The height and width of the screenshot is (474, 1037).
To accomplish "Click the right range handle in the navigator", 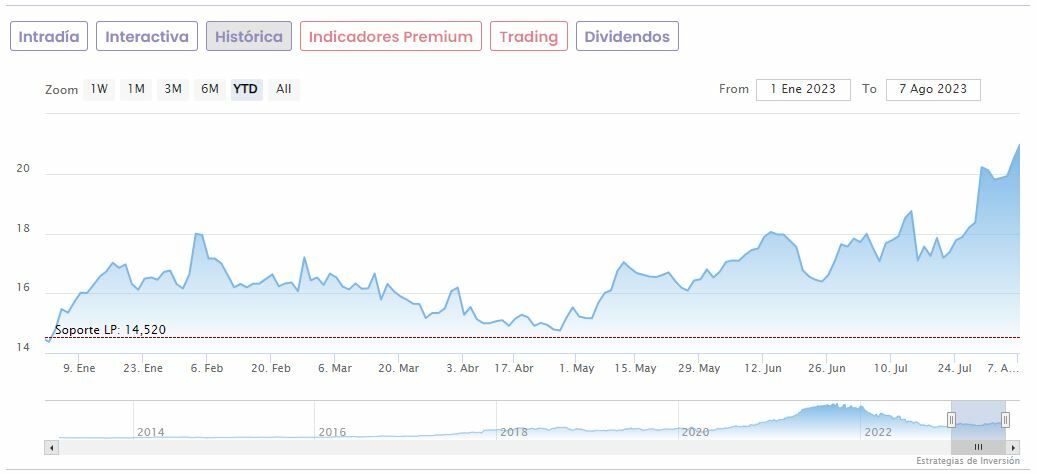I will click(x=1005, y=420).
